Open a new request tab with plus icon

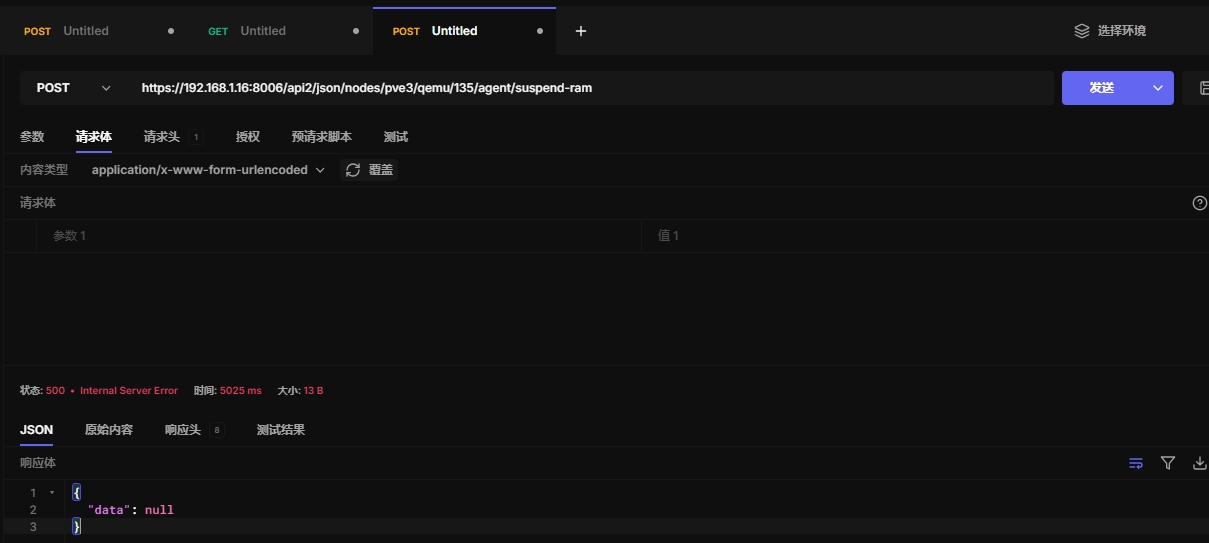click(581, 31)
